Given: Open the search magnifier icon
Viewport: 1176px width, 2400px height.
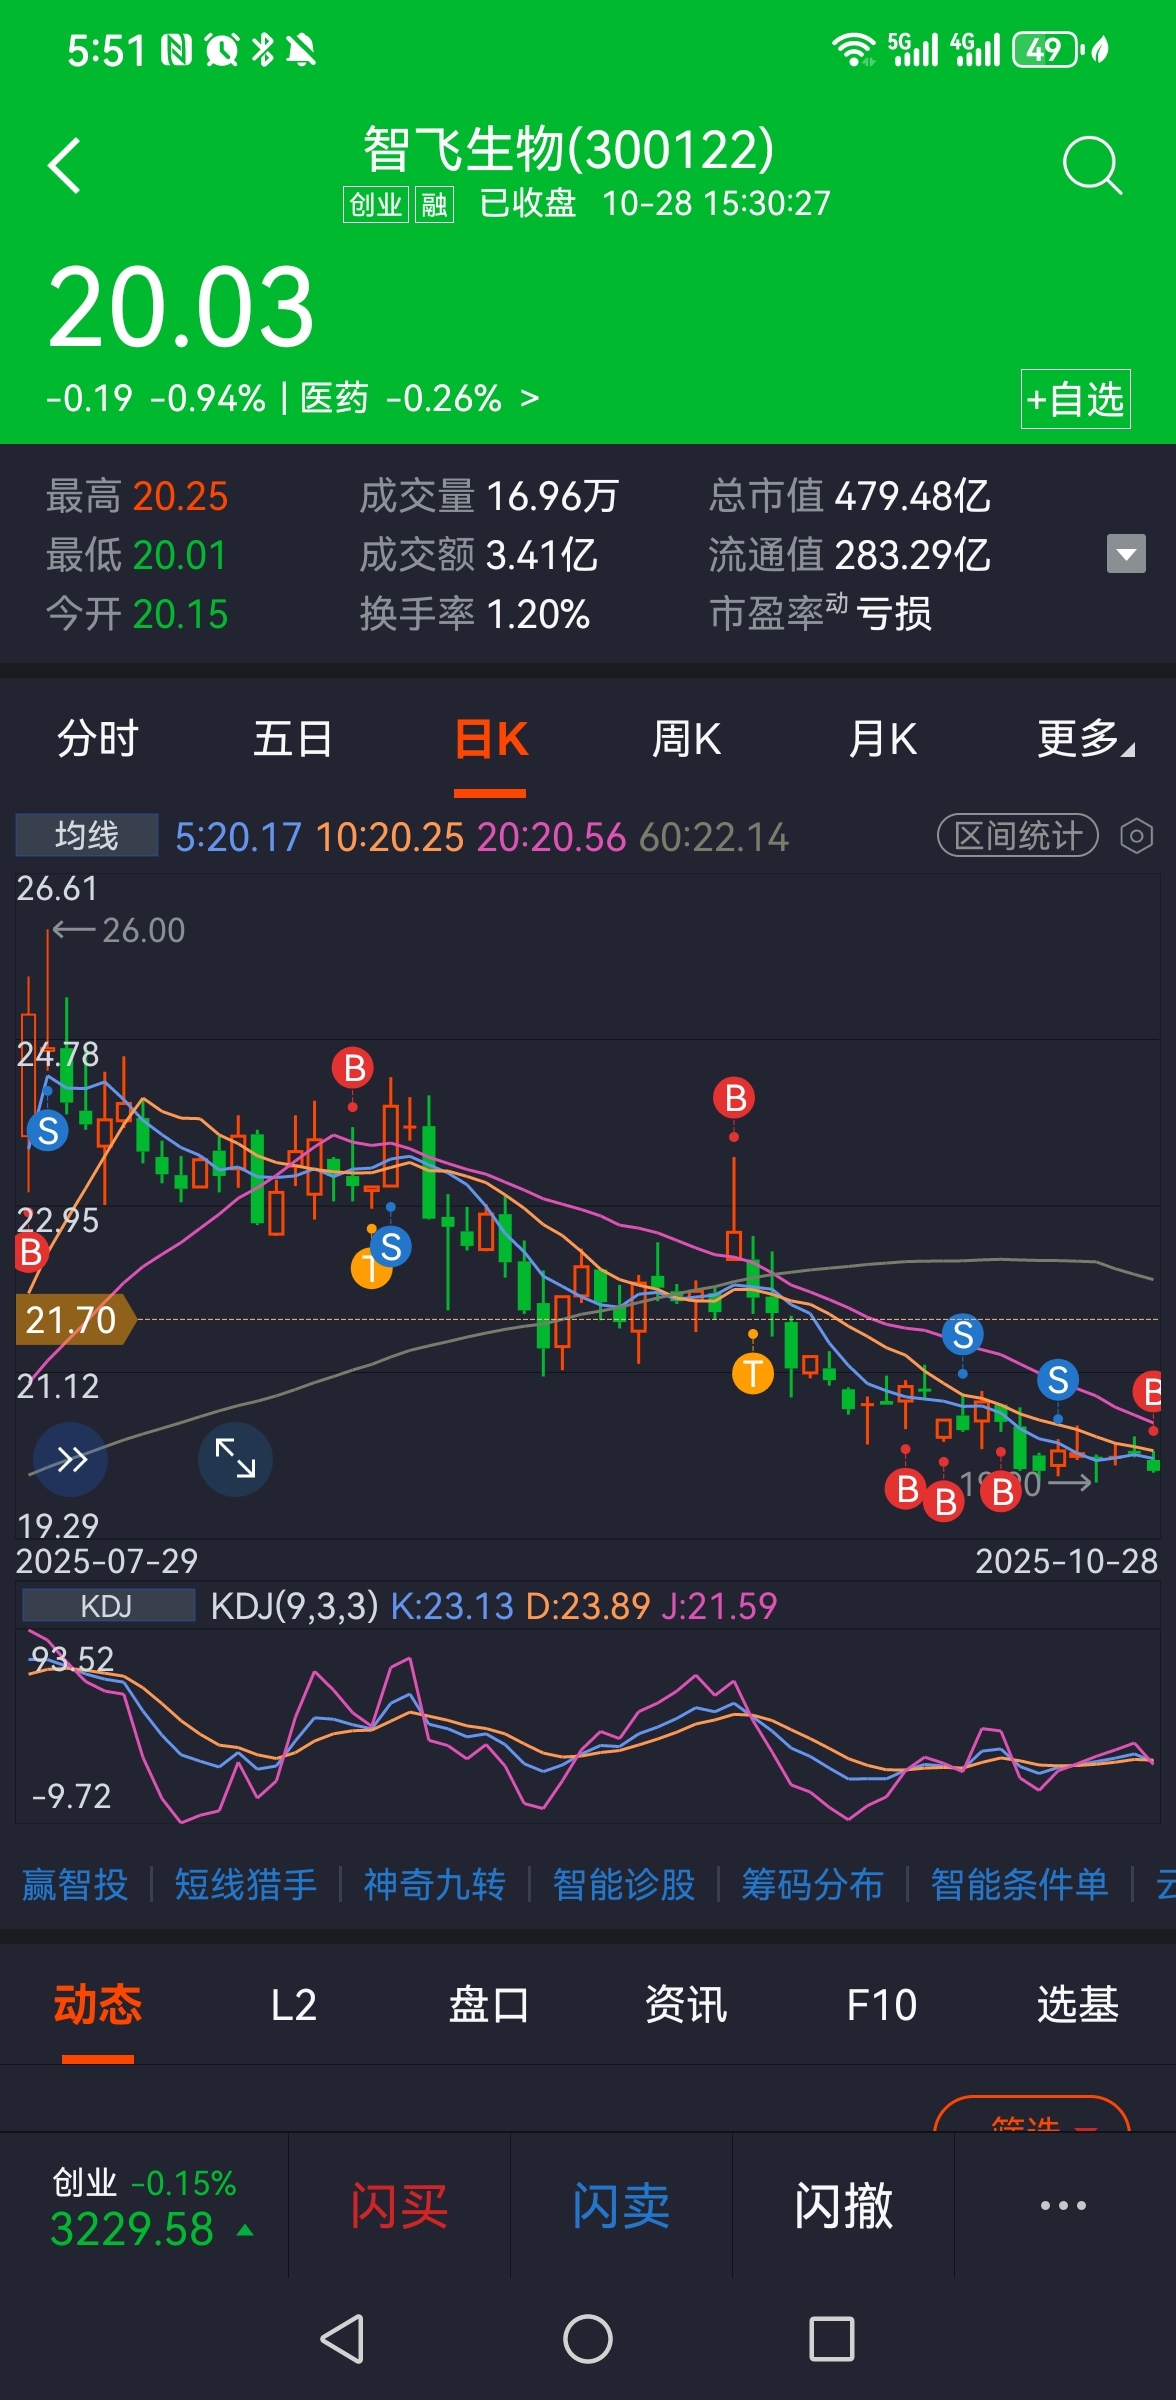Looking at the screenshot, I should point(1091,165).
